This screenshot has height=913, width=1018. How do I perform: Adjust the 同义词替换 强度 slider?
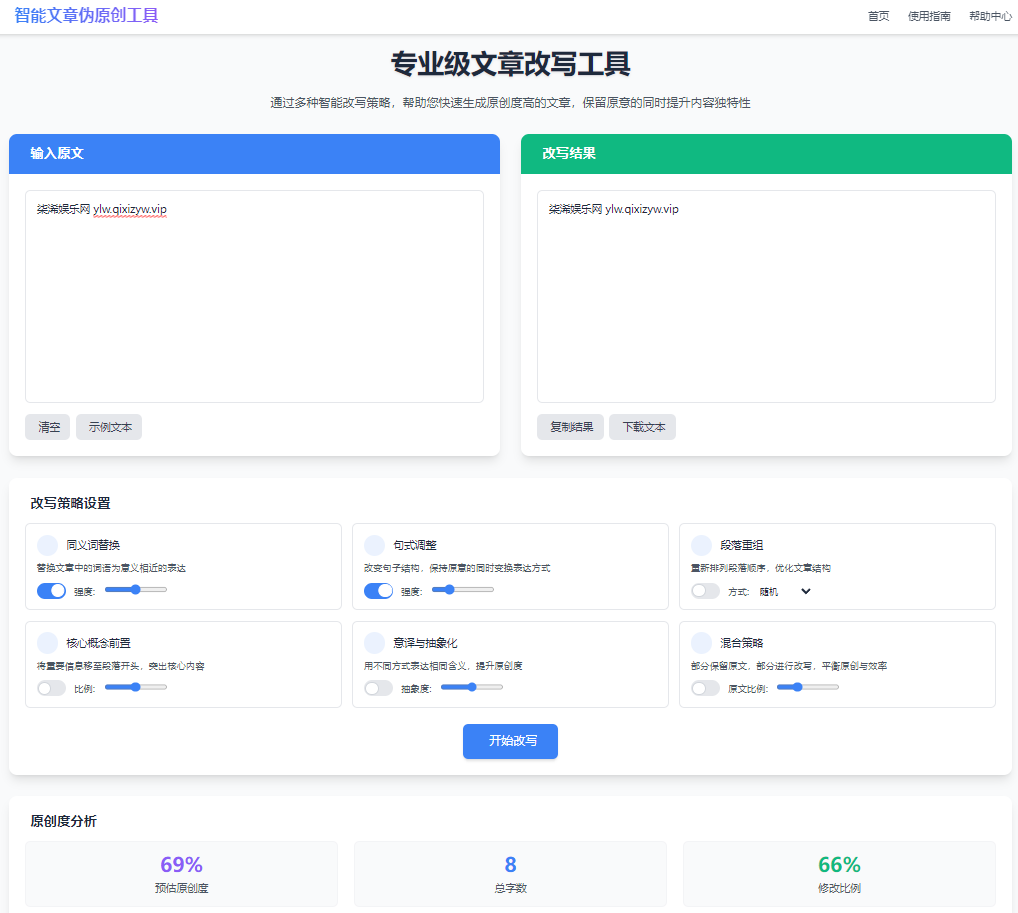tap(135, 590)
